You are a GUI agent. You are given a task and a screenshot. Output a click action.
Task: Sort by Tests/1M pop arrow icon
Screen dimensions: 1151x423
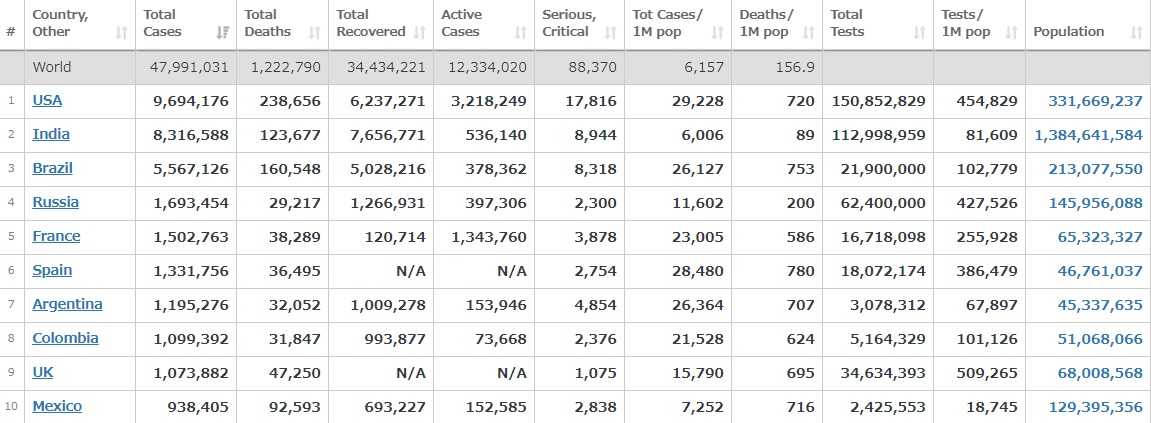coord(1011,33)
